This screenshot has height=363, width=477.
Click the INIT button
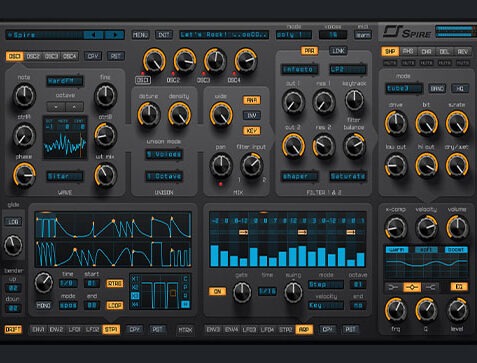164,35
